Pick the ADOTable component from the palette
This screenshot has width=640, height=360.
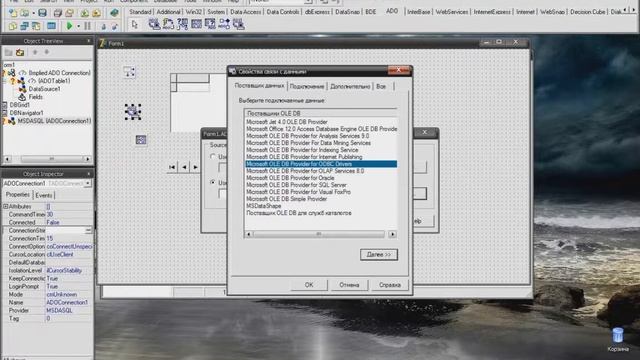click(196, 24)
